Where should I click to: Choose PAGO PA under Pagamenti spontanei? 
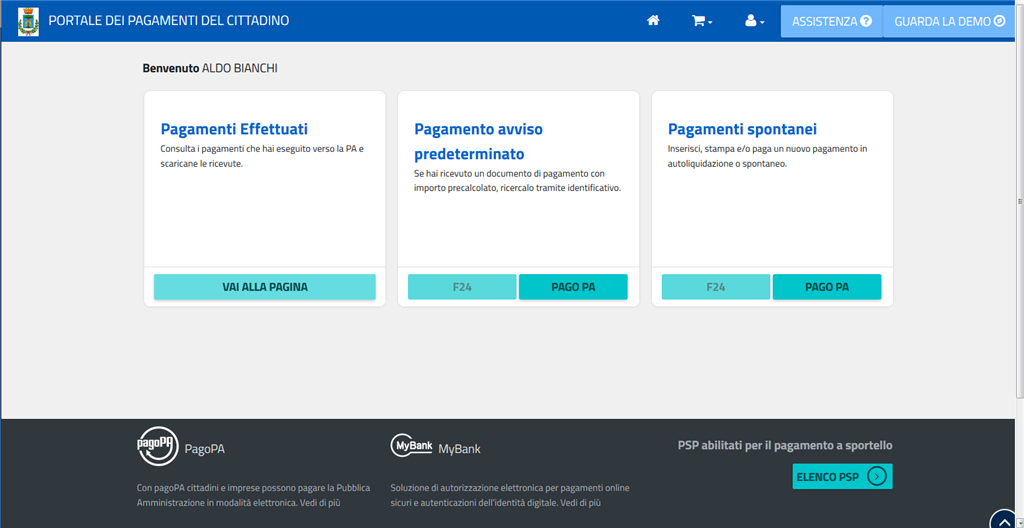827,287
